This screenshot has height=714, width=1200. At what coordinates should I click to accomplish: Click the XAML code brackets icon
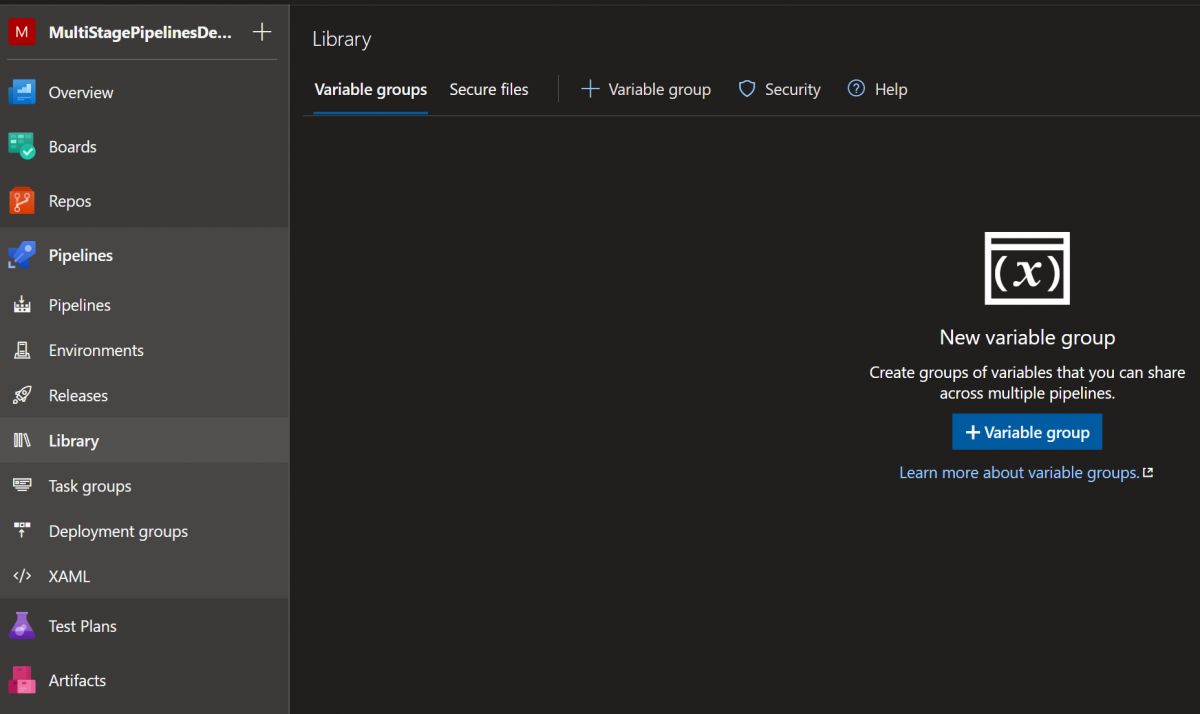[x=22, y=577]
